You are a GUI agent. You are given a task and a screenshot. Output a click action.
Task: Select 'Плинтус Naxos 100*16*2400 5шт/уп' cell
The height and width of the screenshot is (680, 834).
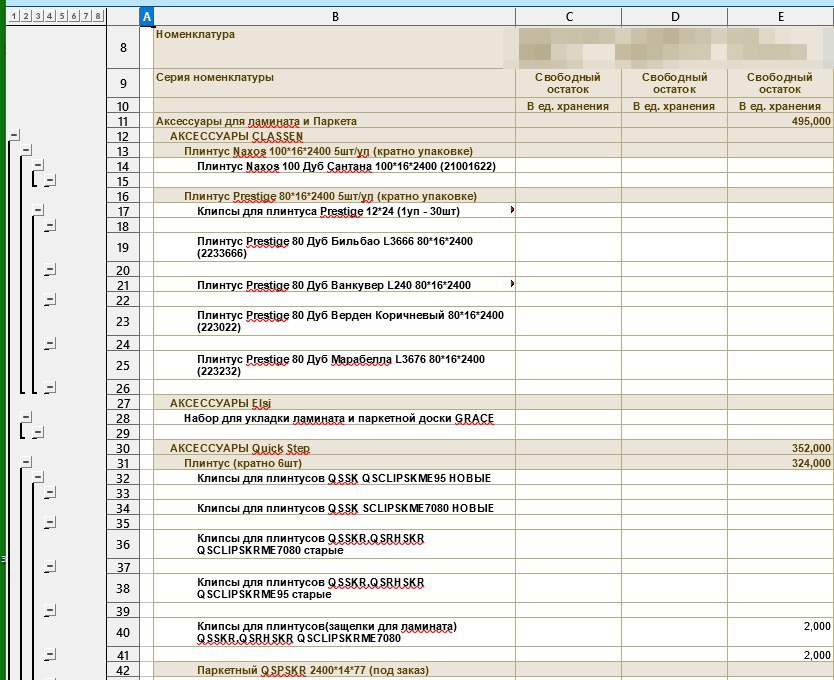[335, 151]
